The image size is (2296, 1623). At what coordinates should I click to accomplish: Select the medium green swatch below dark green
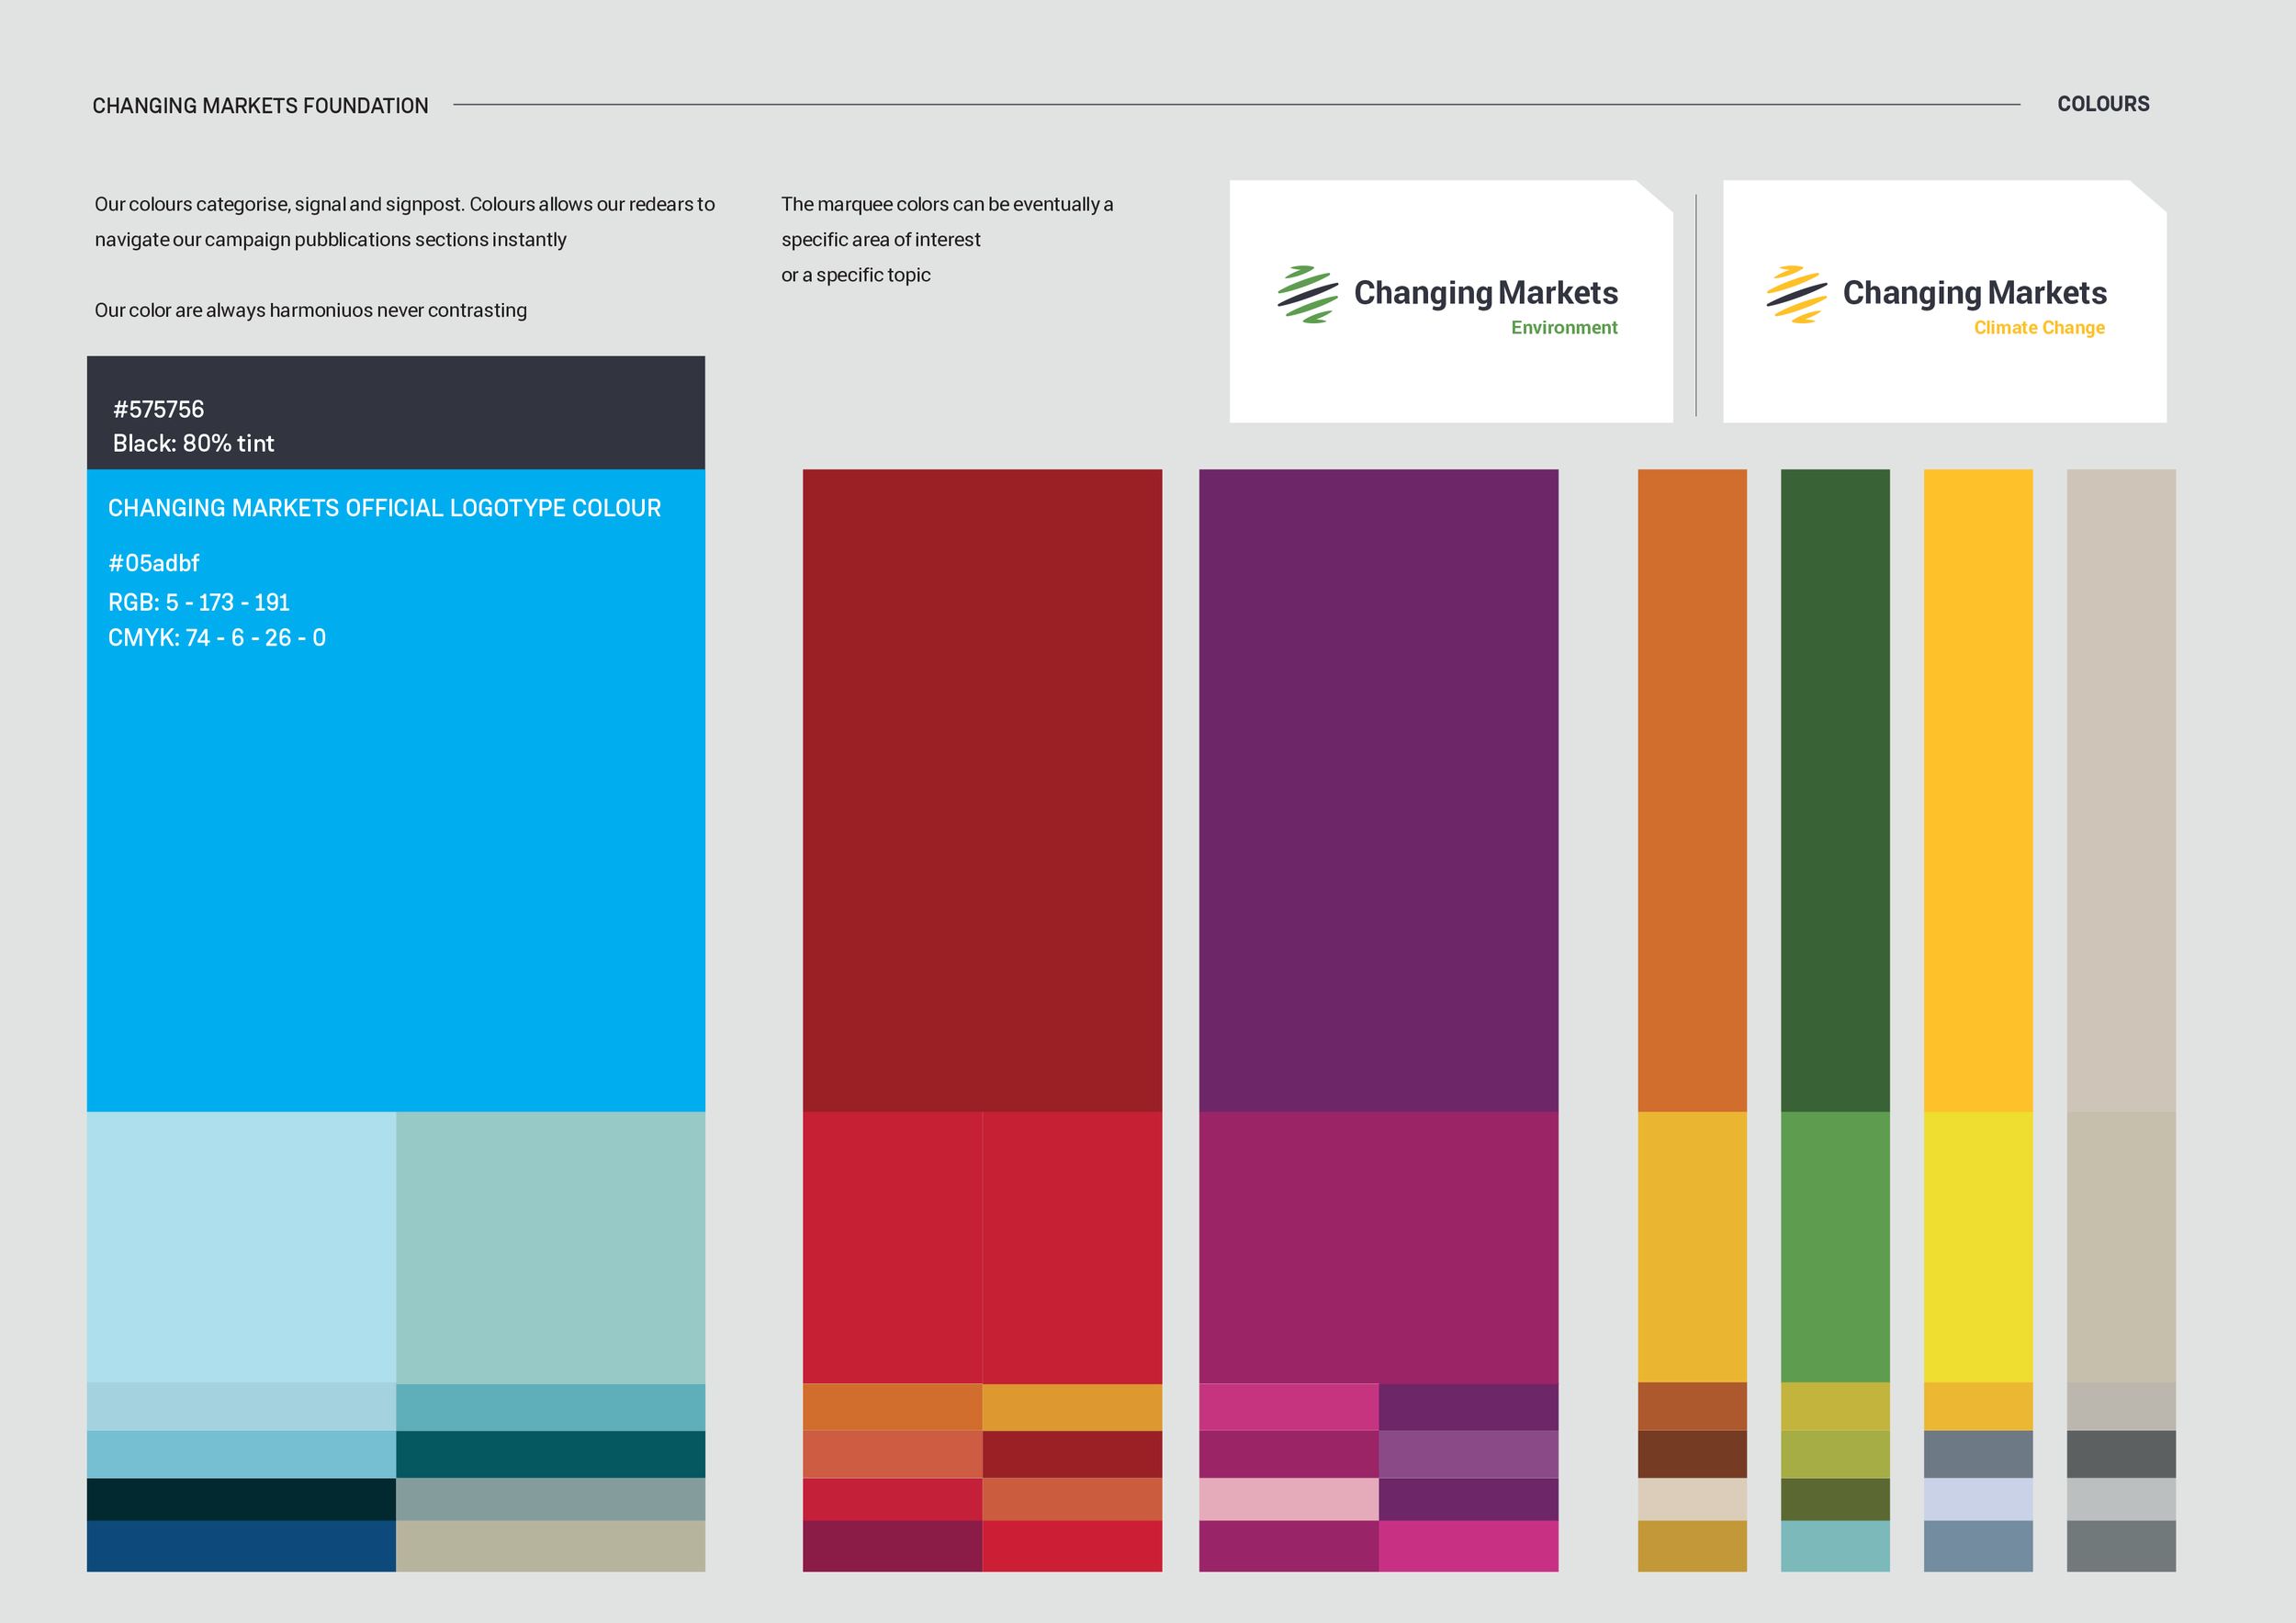[x=1834, y=1246]
